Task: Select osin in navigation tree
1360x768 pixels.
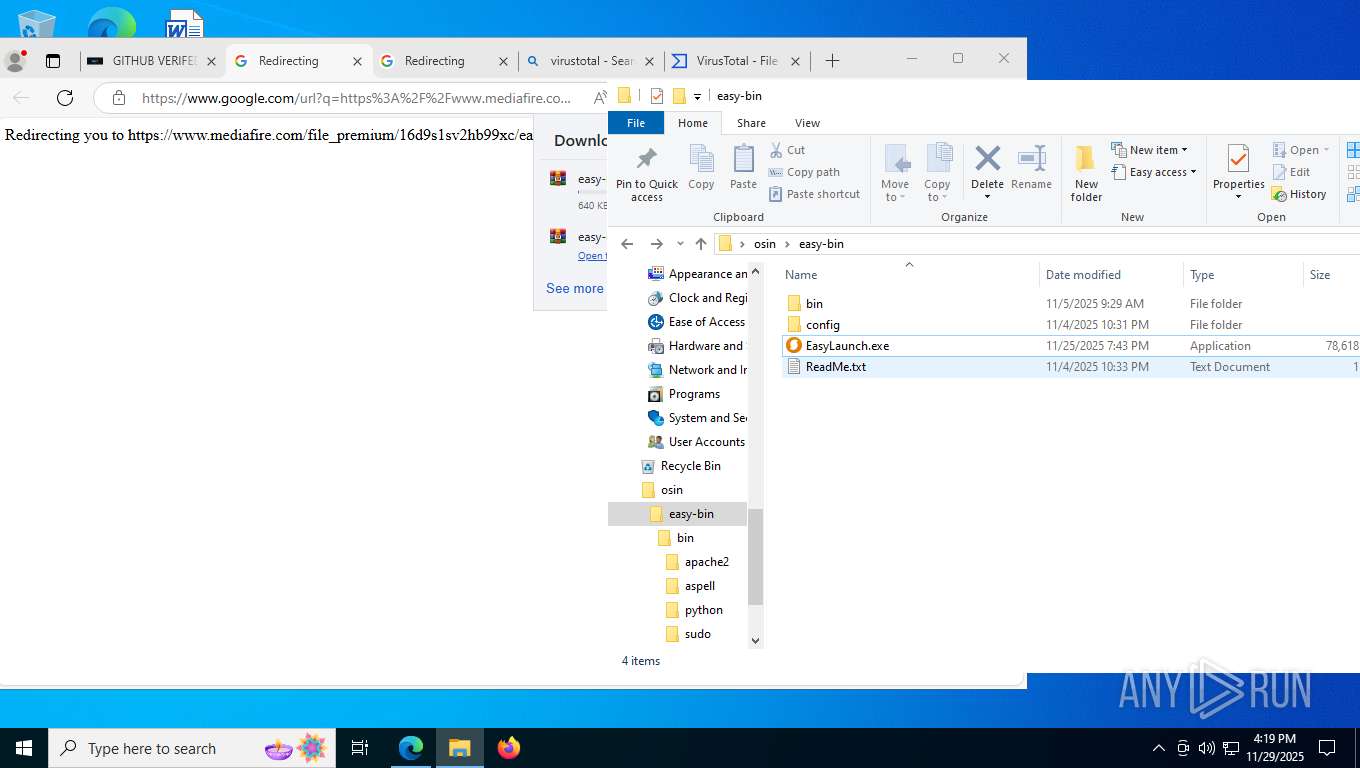Action: pyautogui.click(x=671, y=490)
